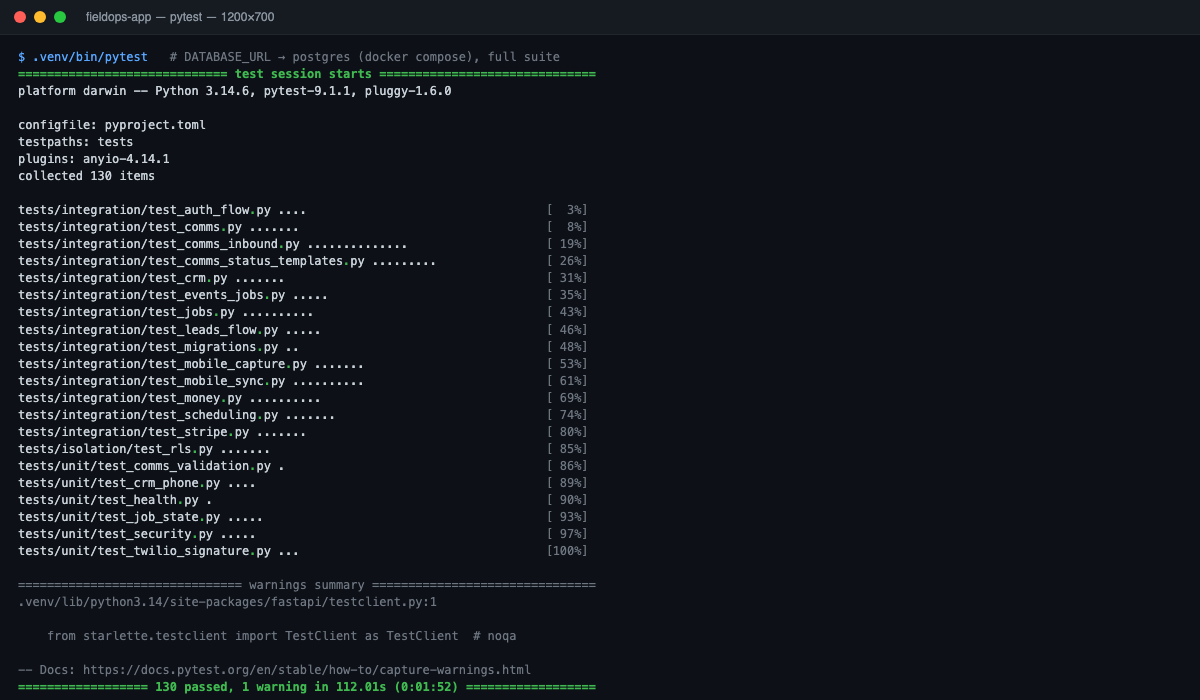
Task: Click the test_mobile_capture.py result row
Action: (303, 364)
